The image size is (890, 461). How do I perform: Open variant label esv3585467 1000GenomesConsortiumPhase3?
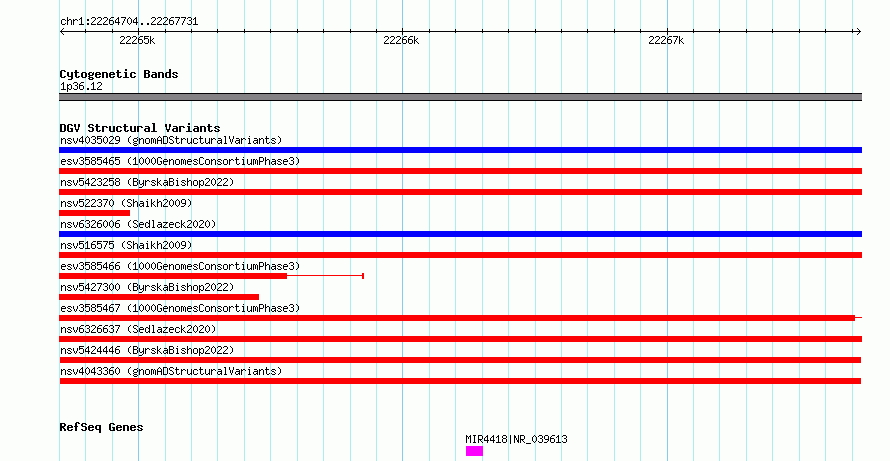click(180, 308)
